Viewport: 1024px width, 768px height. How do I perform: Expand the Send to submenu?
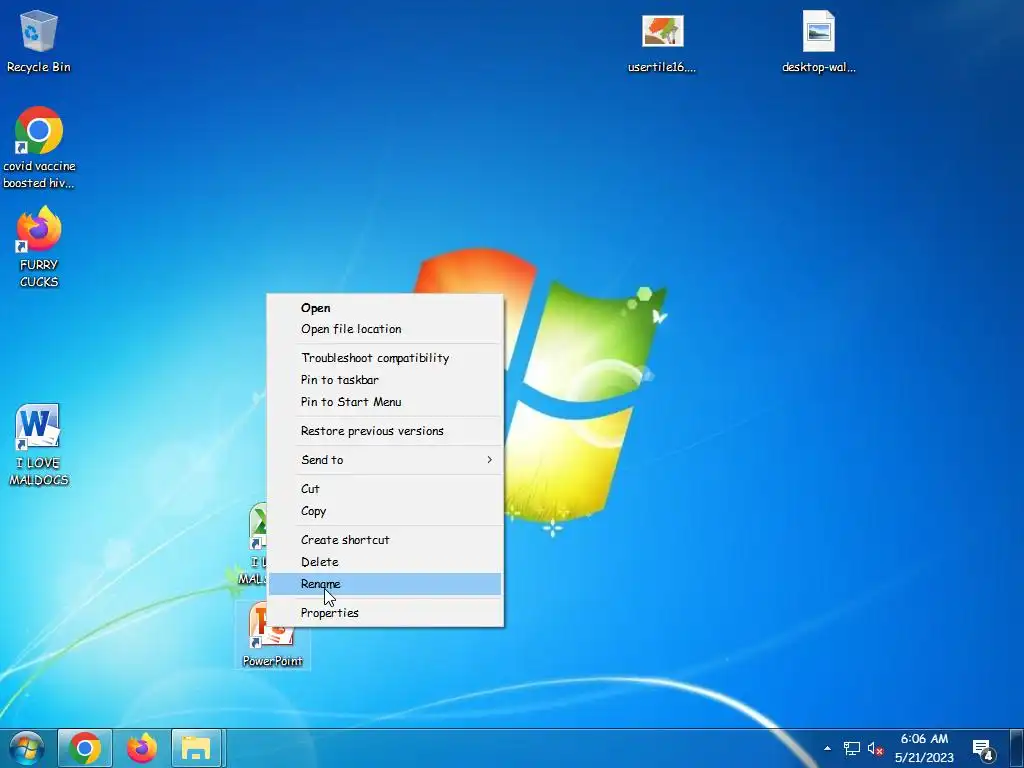pos(385,460)
